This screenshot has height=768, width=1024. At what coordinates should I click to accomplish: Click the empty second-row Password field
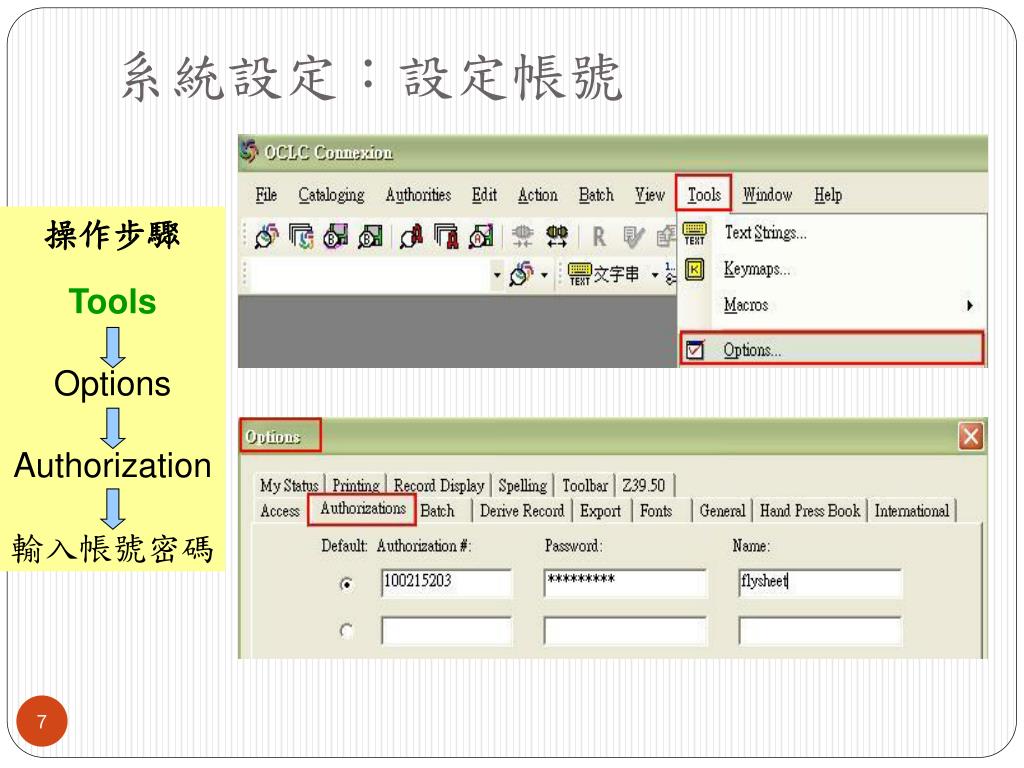point(625,631)
